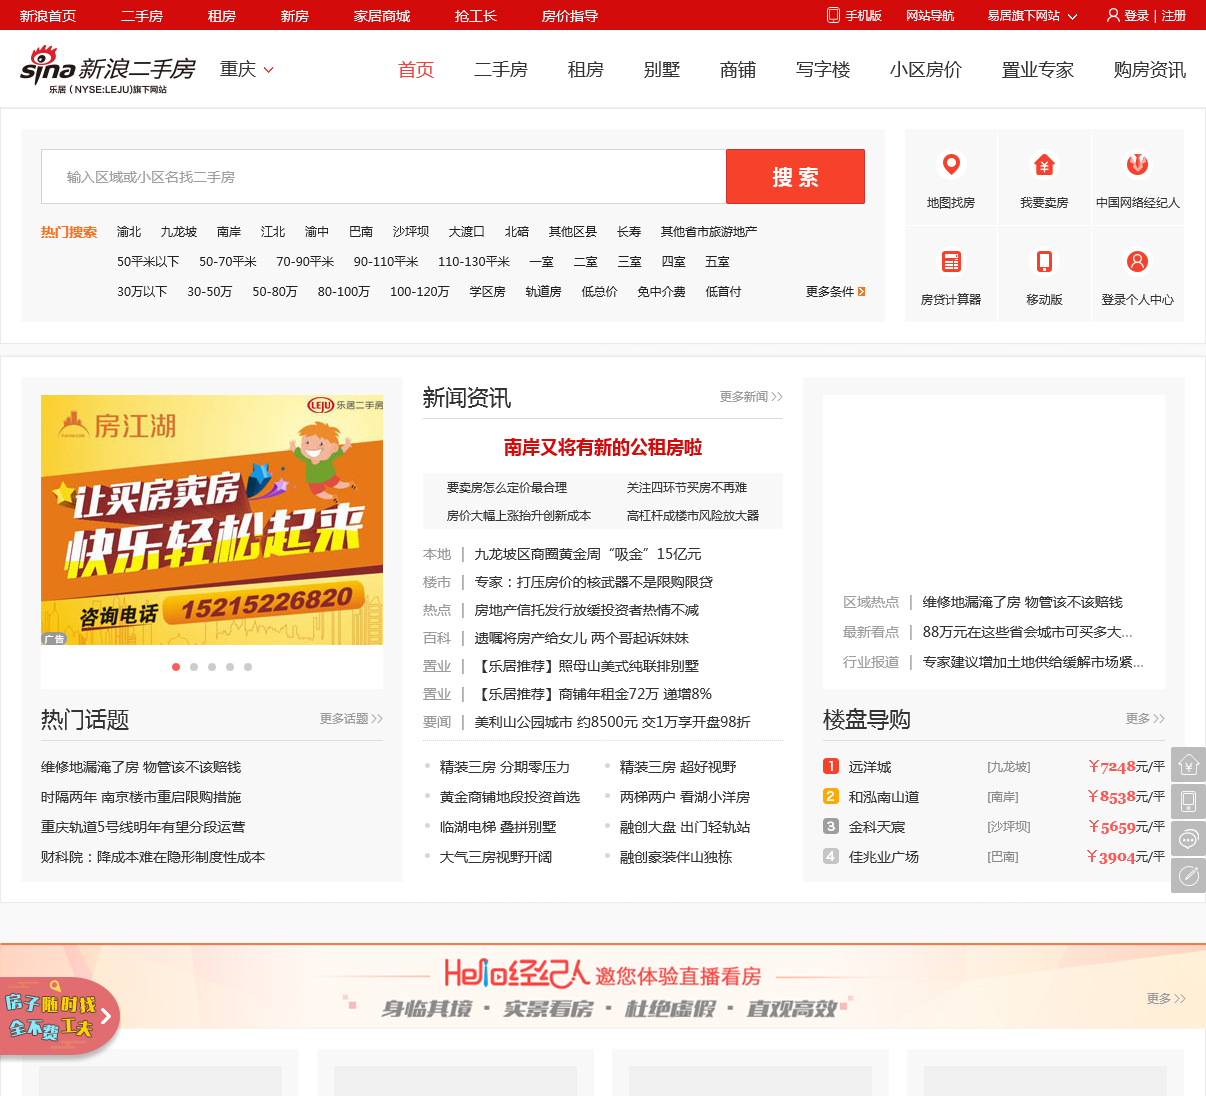Click the floating sidebar feedback edit icon

[1188, 875]
